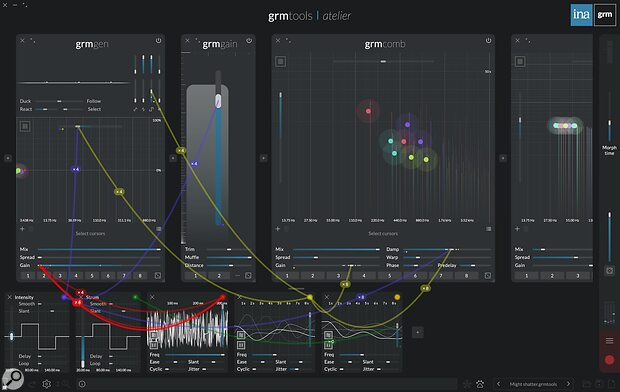620x392 pixels.
Task: Select grmcomb snapshot 6
Action: tap(415, 276)
